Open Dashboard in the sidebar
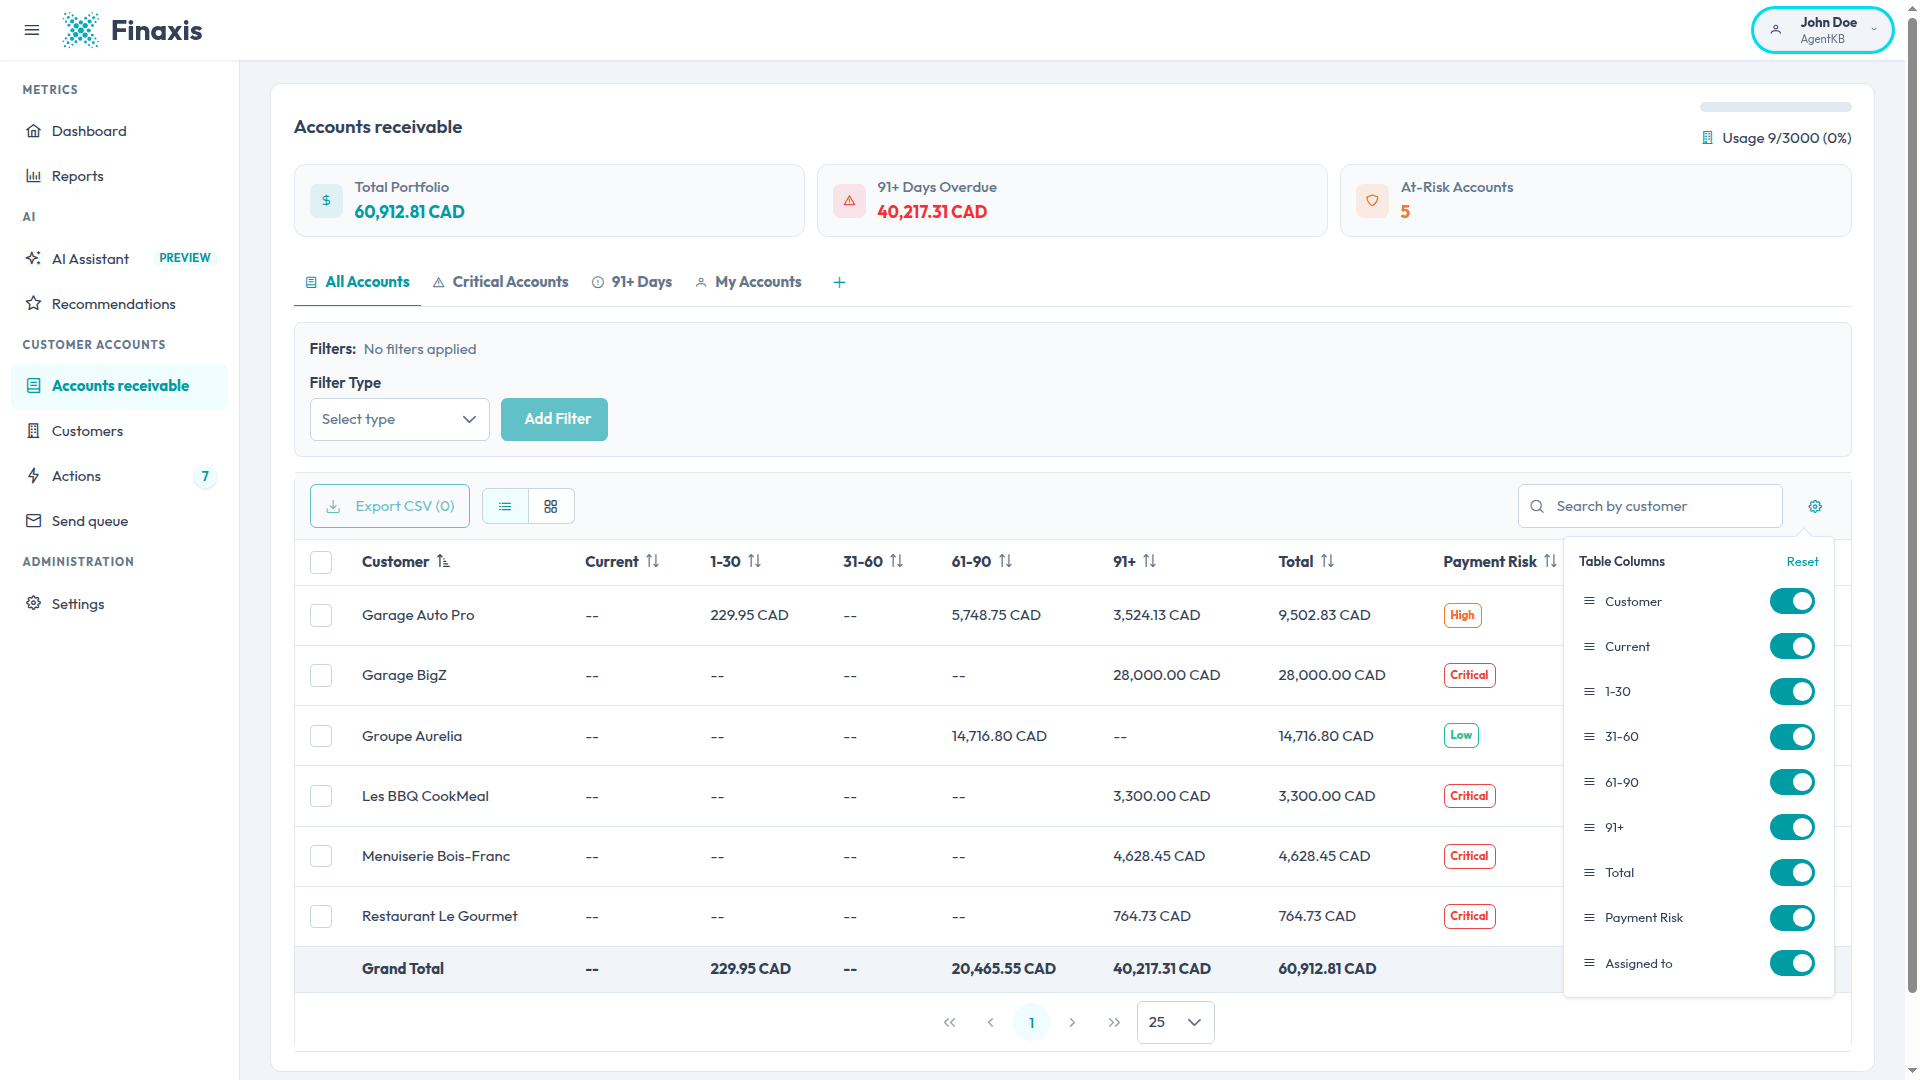Screen dimensions: 1920x1080 coord(119,131)
